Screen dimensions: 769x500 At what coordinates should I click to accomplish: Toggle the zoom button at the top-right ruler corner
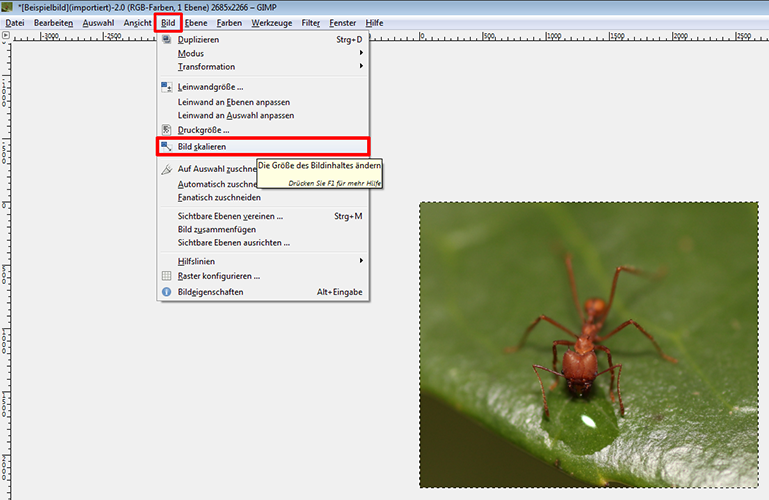[763, 35]
